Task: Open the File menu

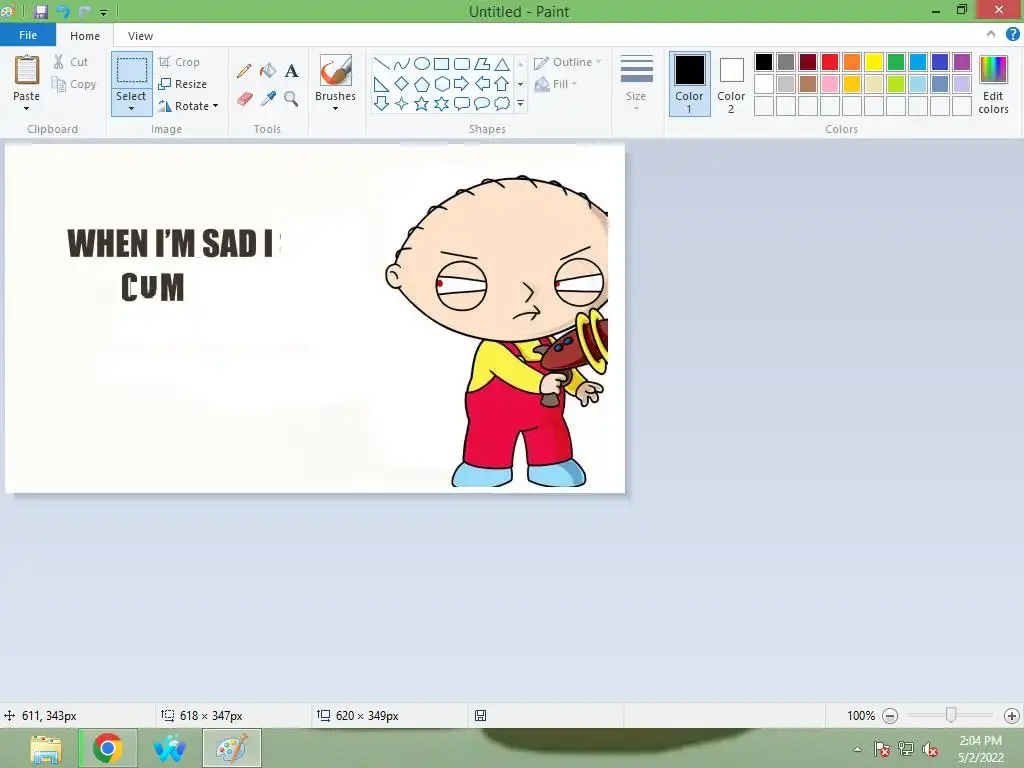Action: tap(27, 35)
